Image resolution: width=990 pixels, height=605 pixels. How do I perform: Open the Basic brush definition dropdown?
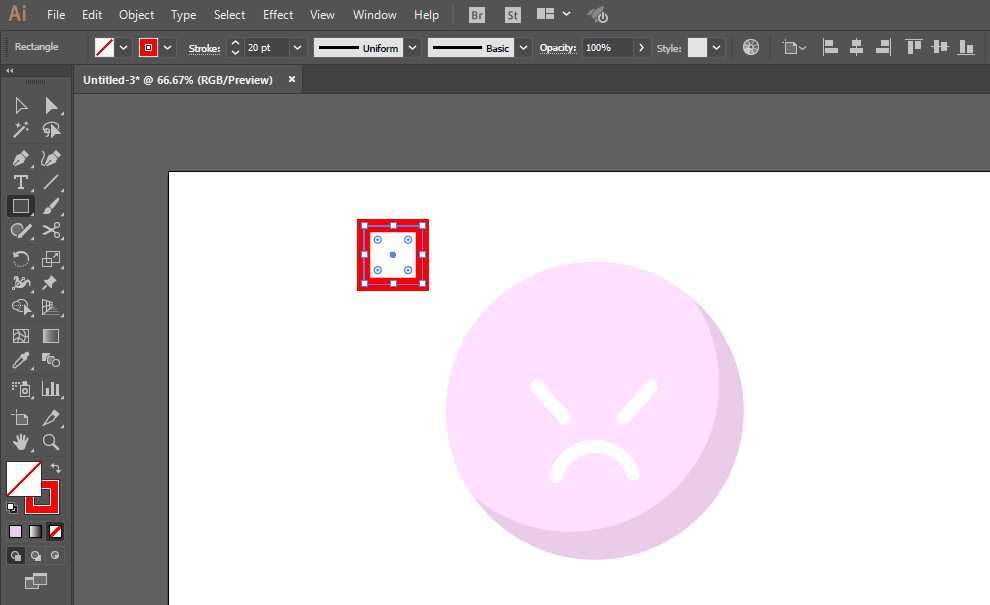click(x=523, y=47)
